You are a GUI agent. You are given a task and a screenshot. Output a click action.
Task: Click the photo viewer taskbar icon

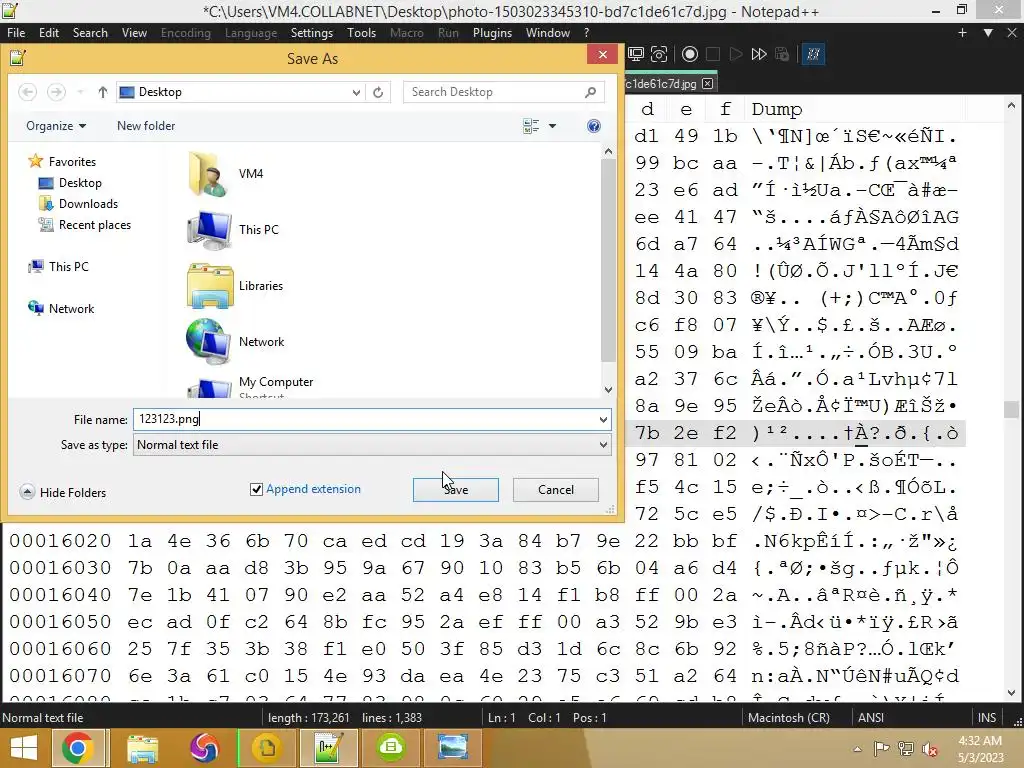tap(453, 748)
